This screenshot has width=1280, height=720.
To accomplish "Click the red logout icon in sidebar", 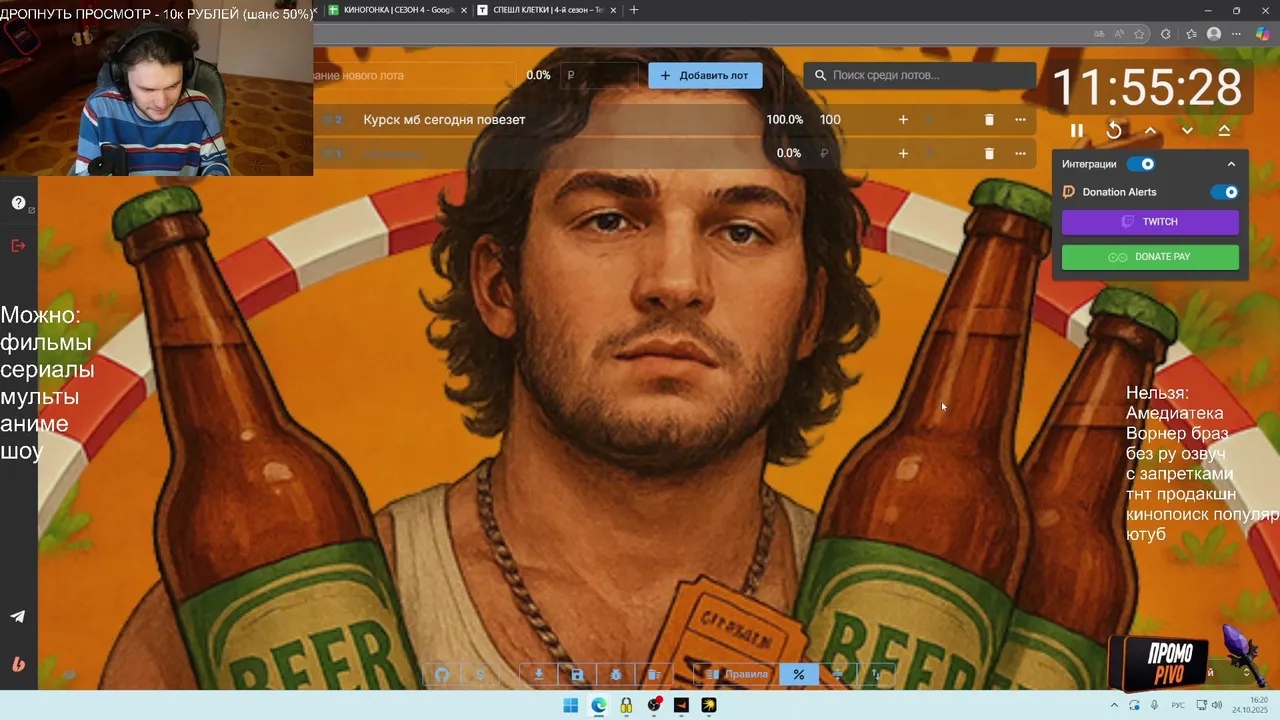I will pos(18,245).
